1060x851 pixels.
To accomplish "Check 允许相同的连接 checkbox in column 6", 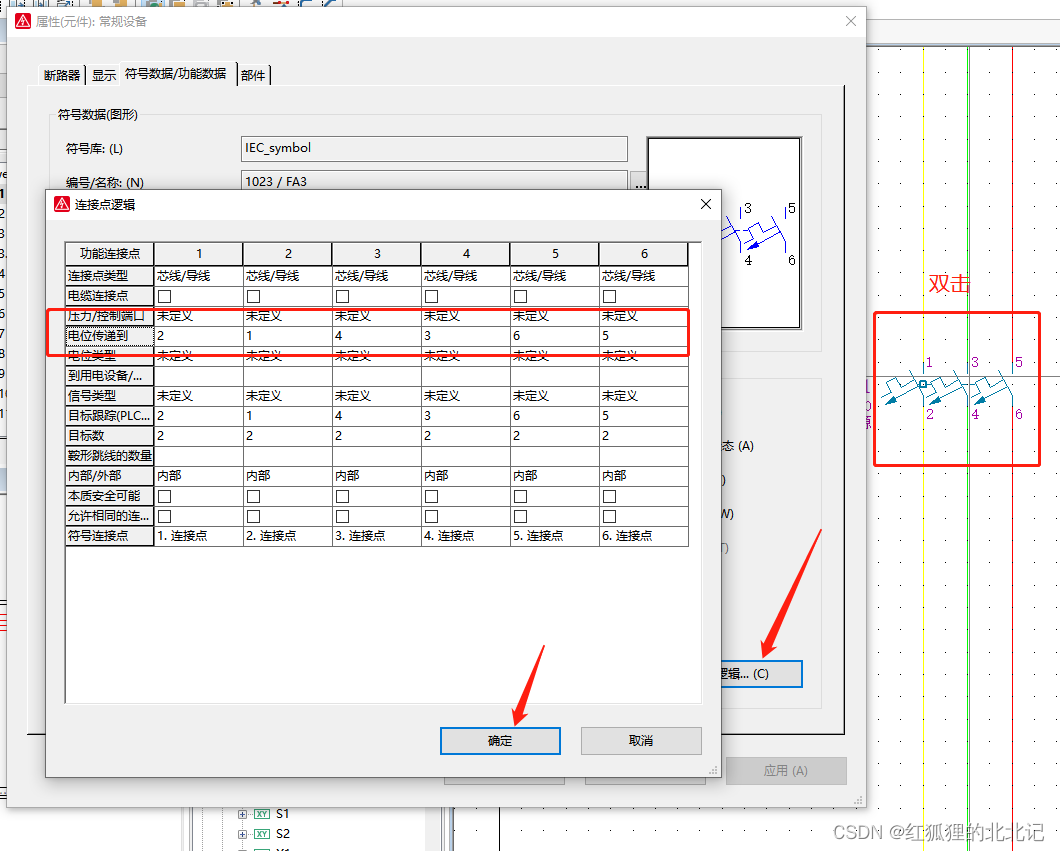I will point(609,516).
